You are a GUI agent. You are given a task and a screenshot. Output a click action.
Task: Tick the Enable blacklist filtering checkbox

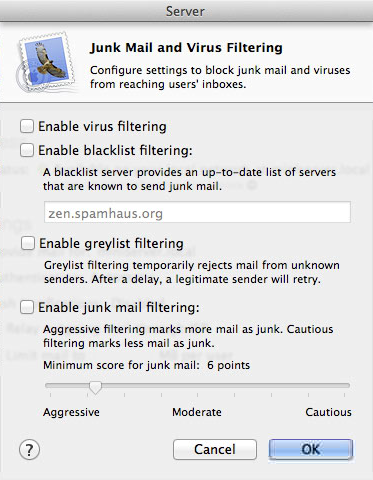[27, 150]
